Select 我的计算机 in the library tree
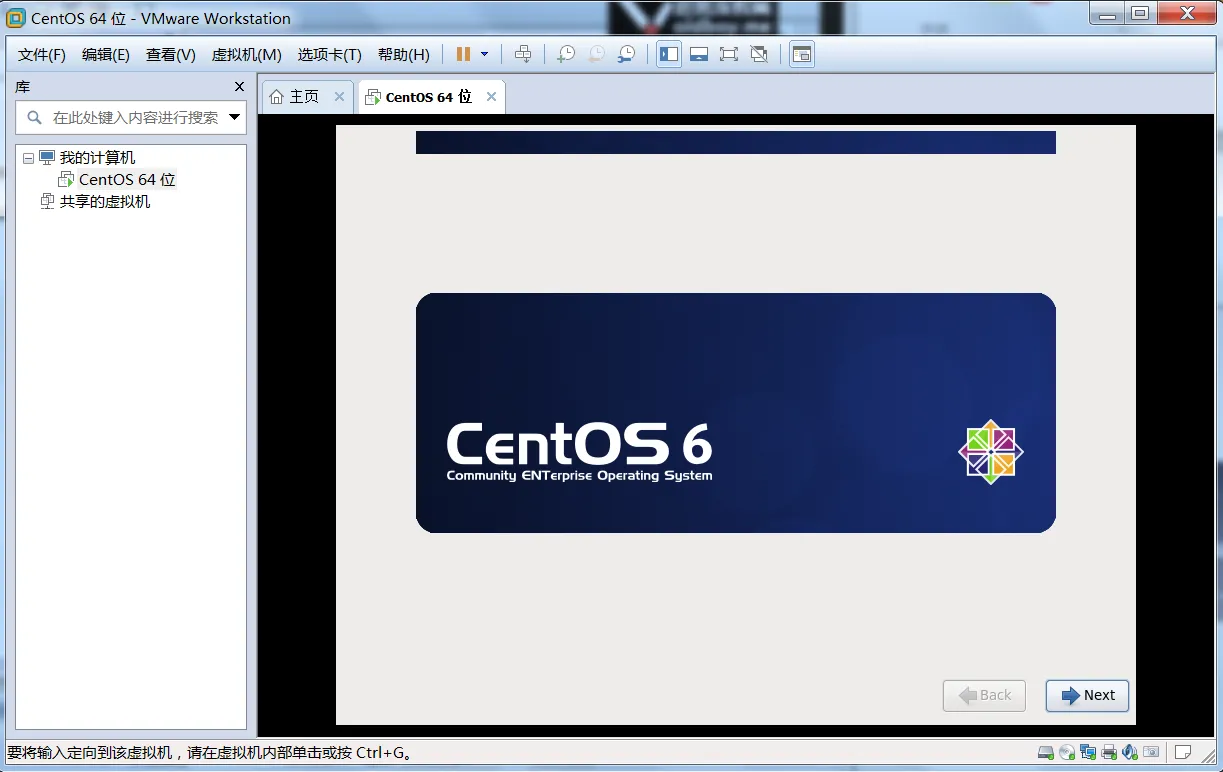Viewport: 1223px width, 772px height. point(97,158)
